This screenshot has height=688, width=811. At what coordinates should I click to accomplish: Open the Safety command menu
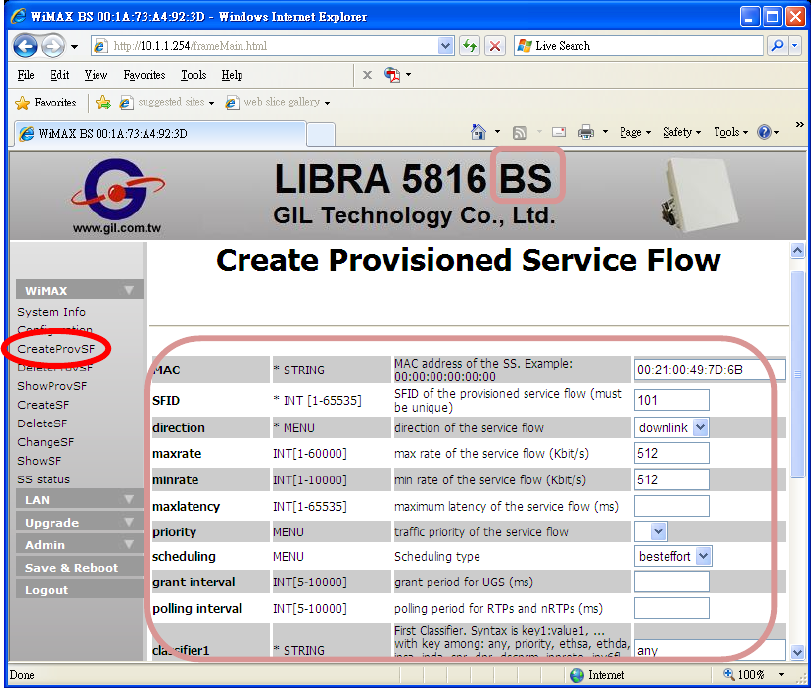click(x=682, y=132)
